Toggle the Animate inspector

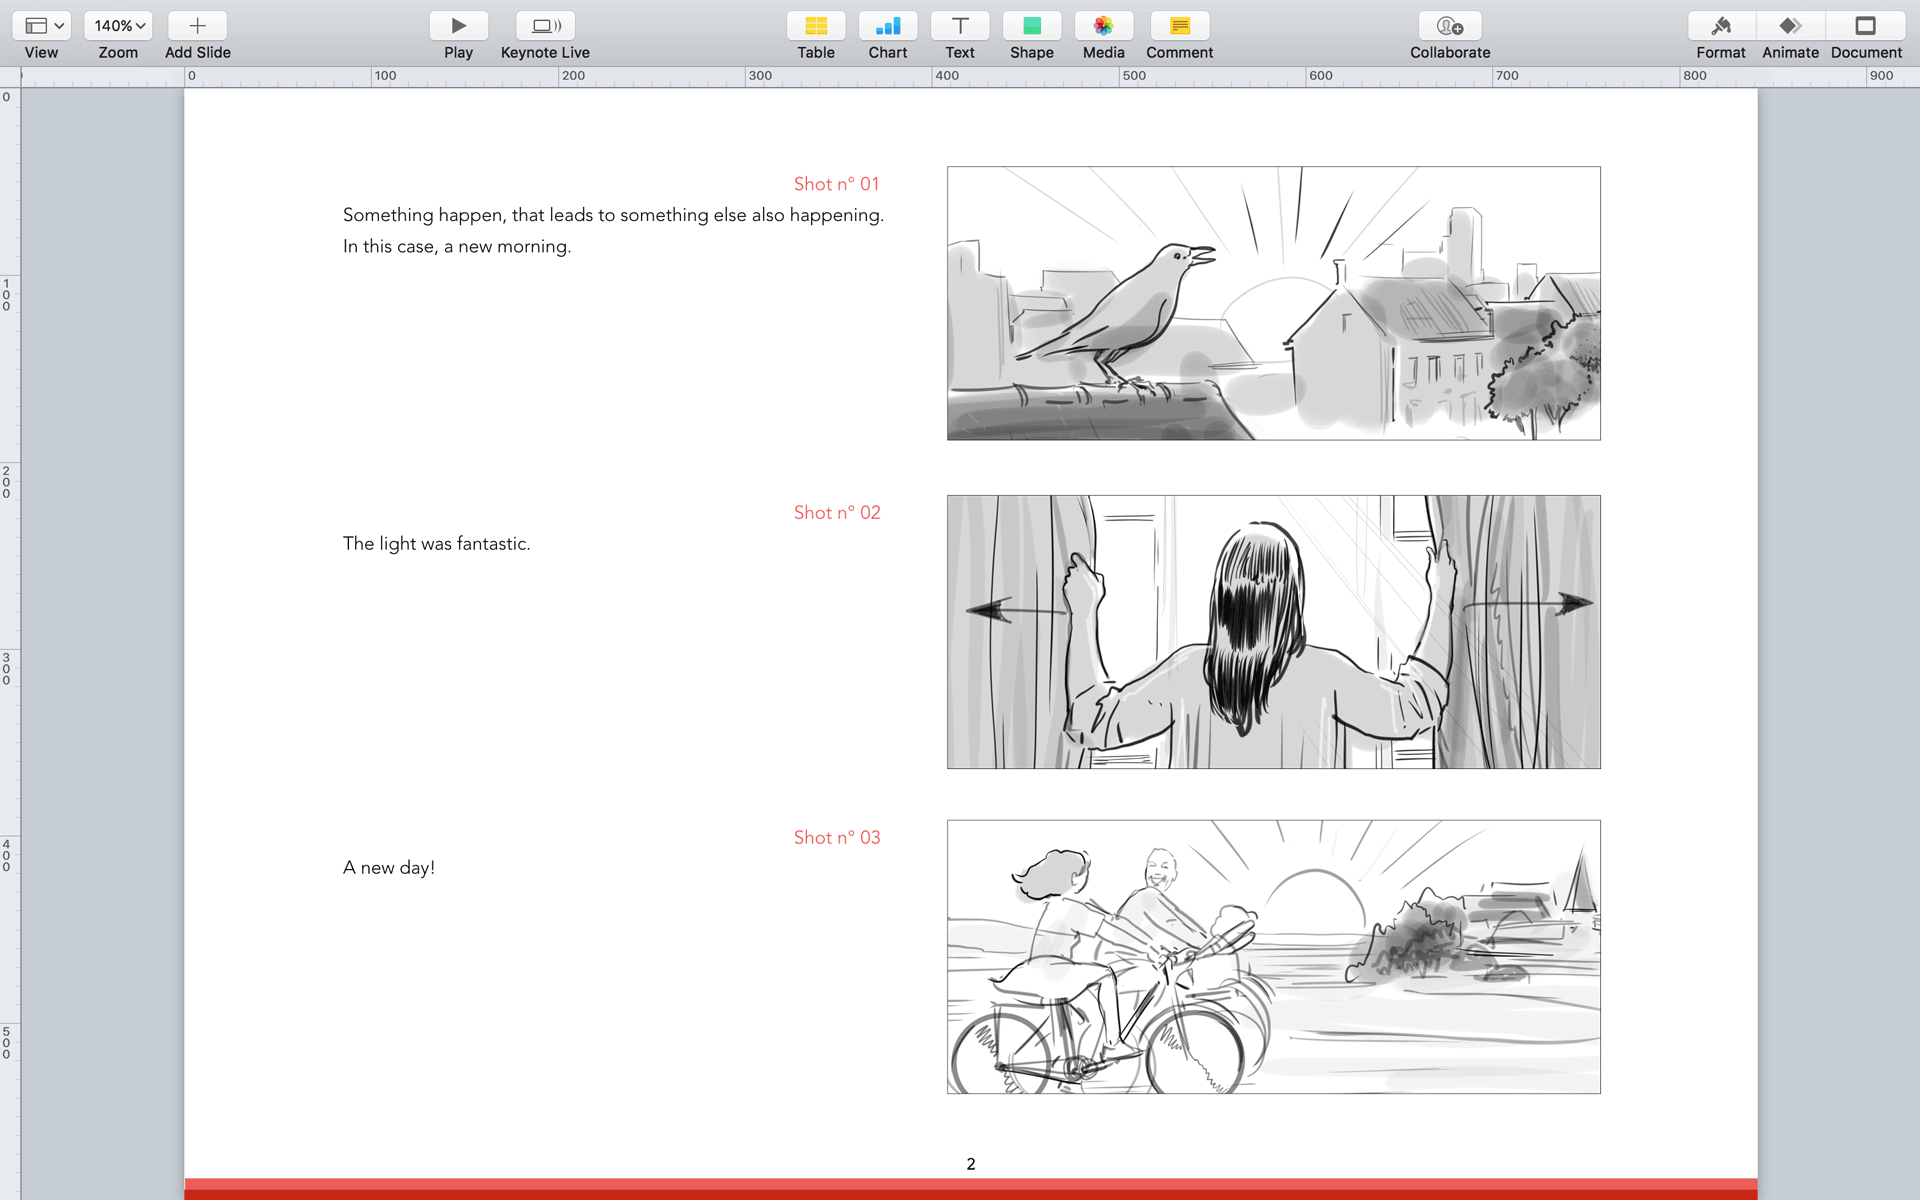point(1790,26)
